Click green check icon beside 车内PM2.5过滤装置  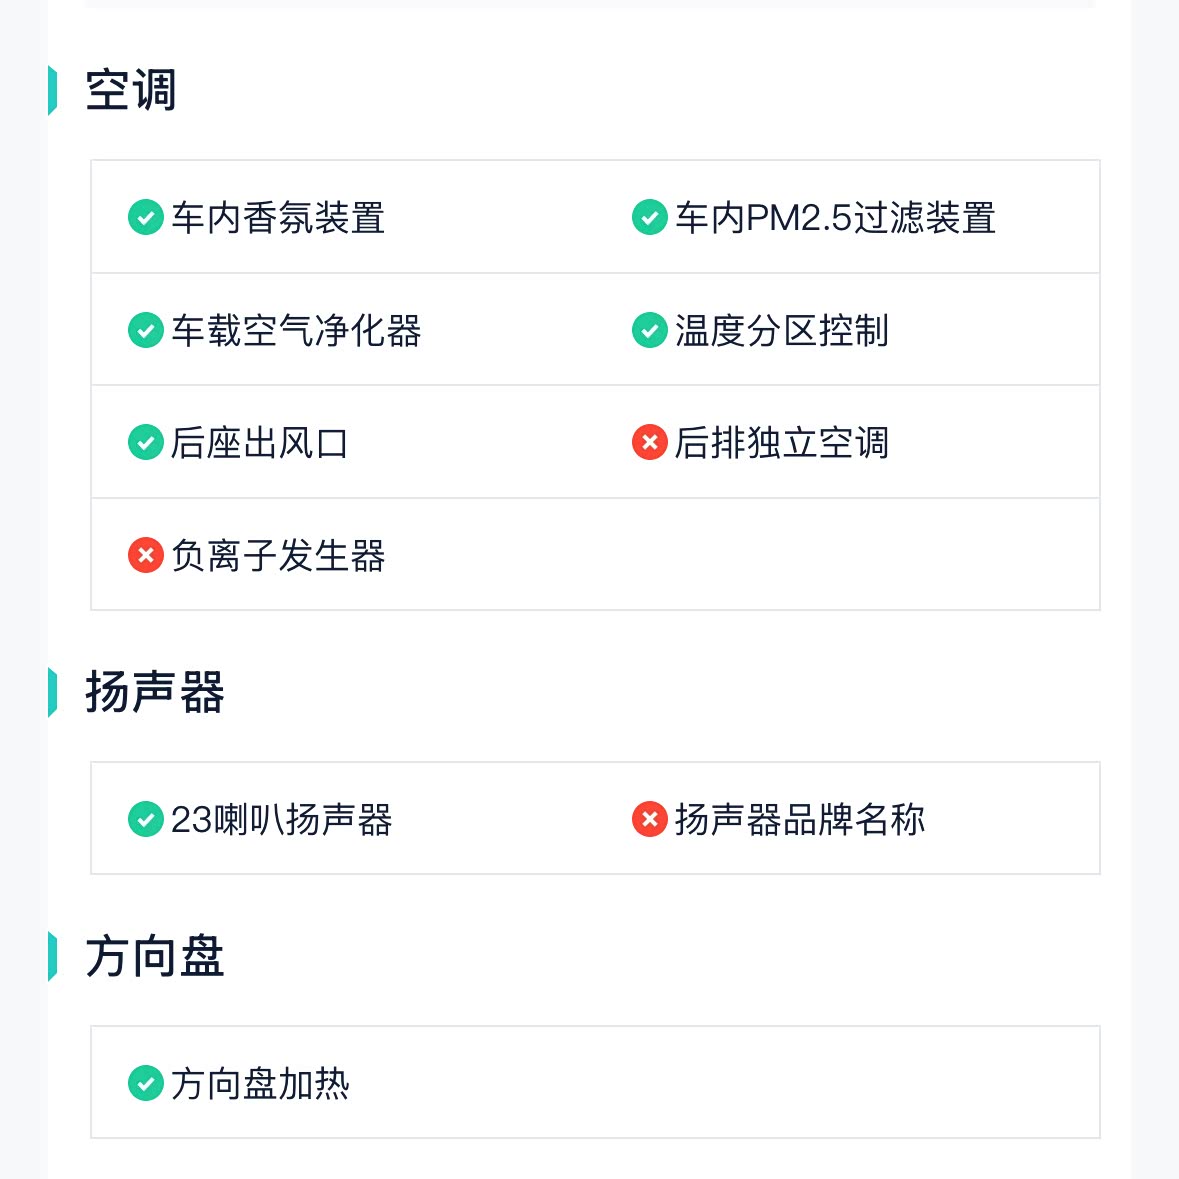pos(650,217)
